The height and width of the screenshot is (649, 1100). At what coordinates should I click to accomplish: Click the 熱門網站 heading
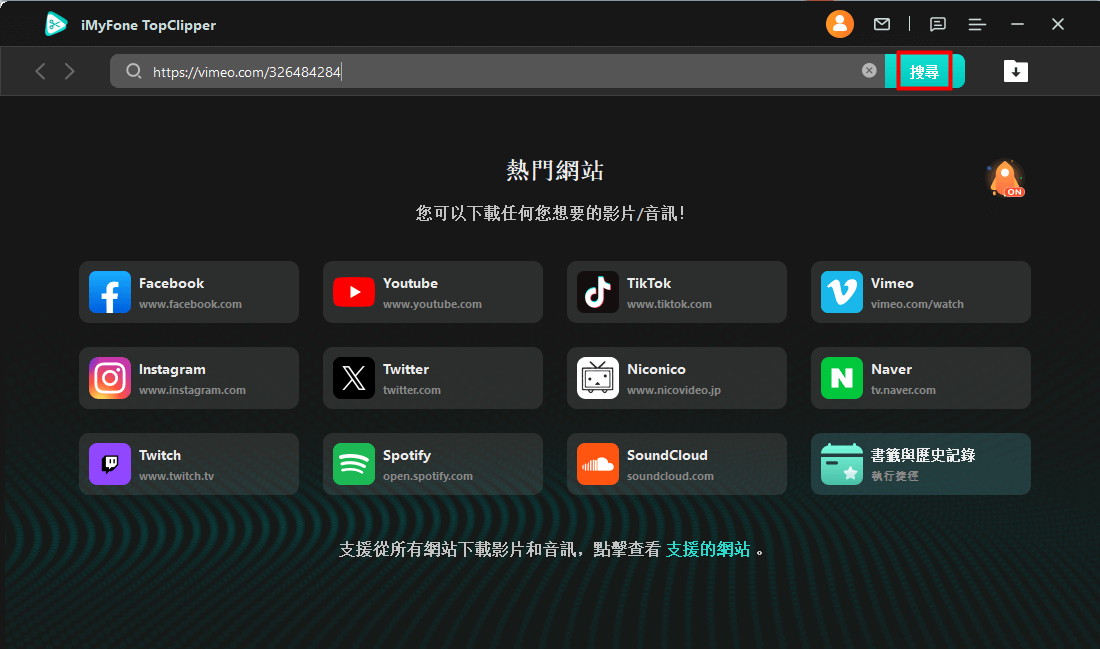555,170
